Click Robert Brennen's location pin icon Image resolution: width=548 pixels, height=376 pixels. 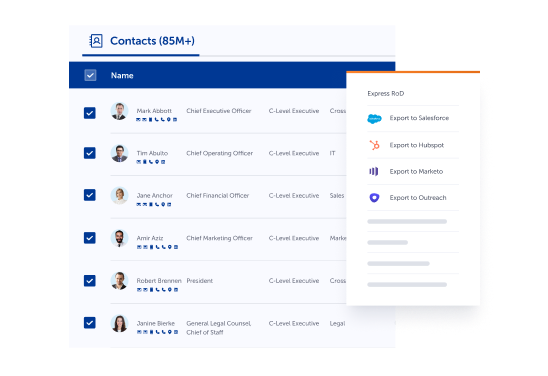pyautogui.click(x=170, y=290)
